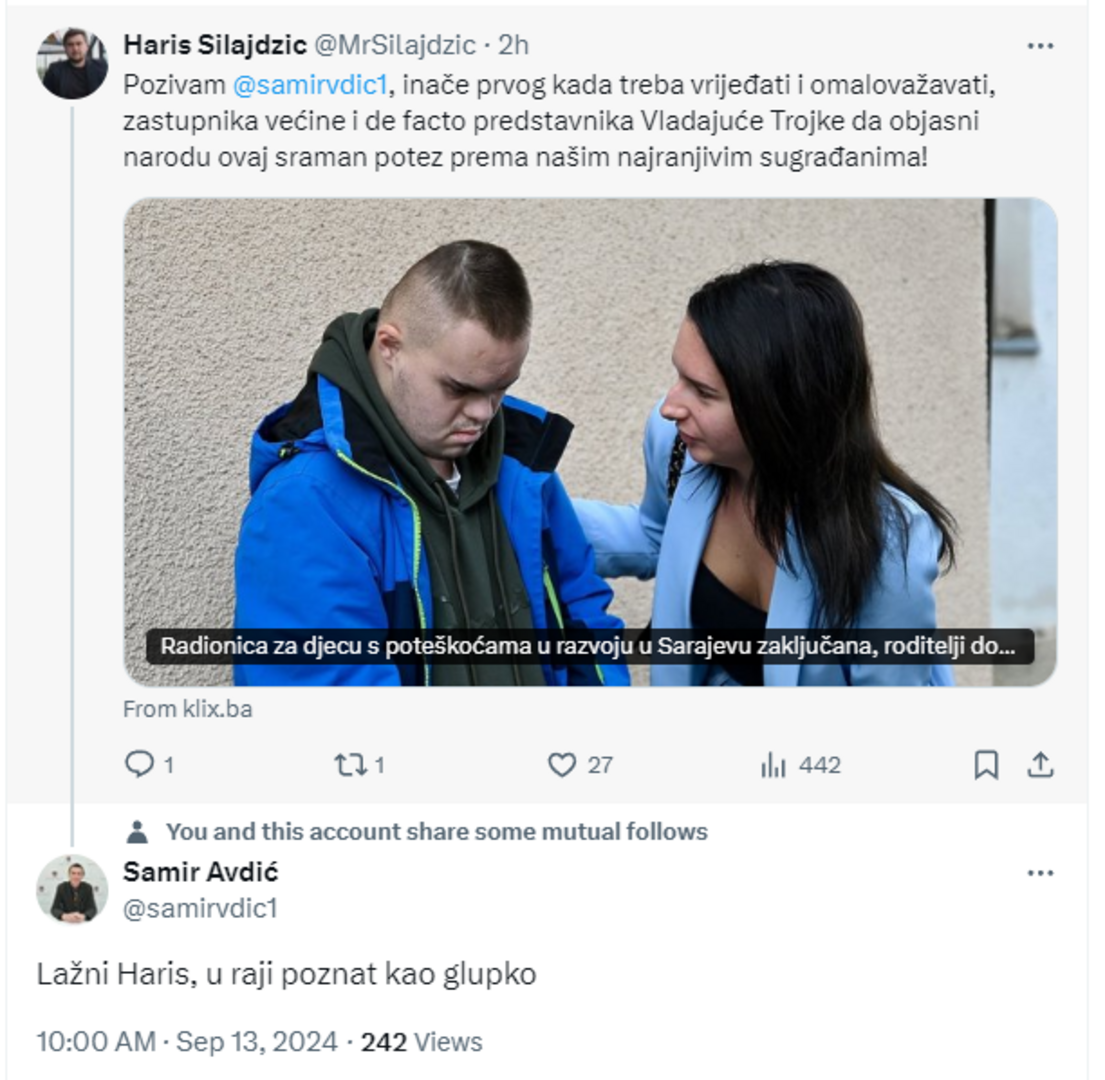Click the @samirvdic1 handle under Samir Avdić
Screen dimensions: 1105x1080
(x=200, y=909)
